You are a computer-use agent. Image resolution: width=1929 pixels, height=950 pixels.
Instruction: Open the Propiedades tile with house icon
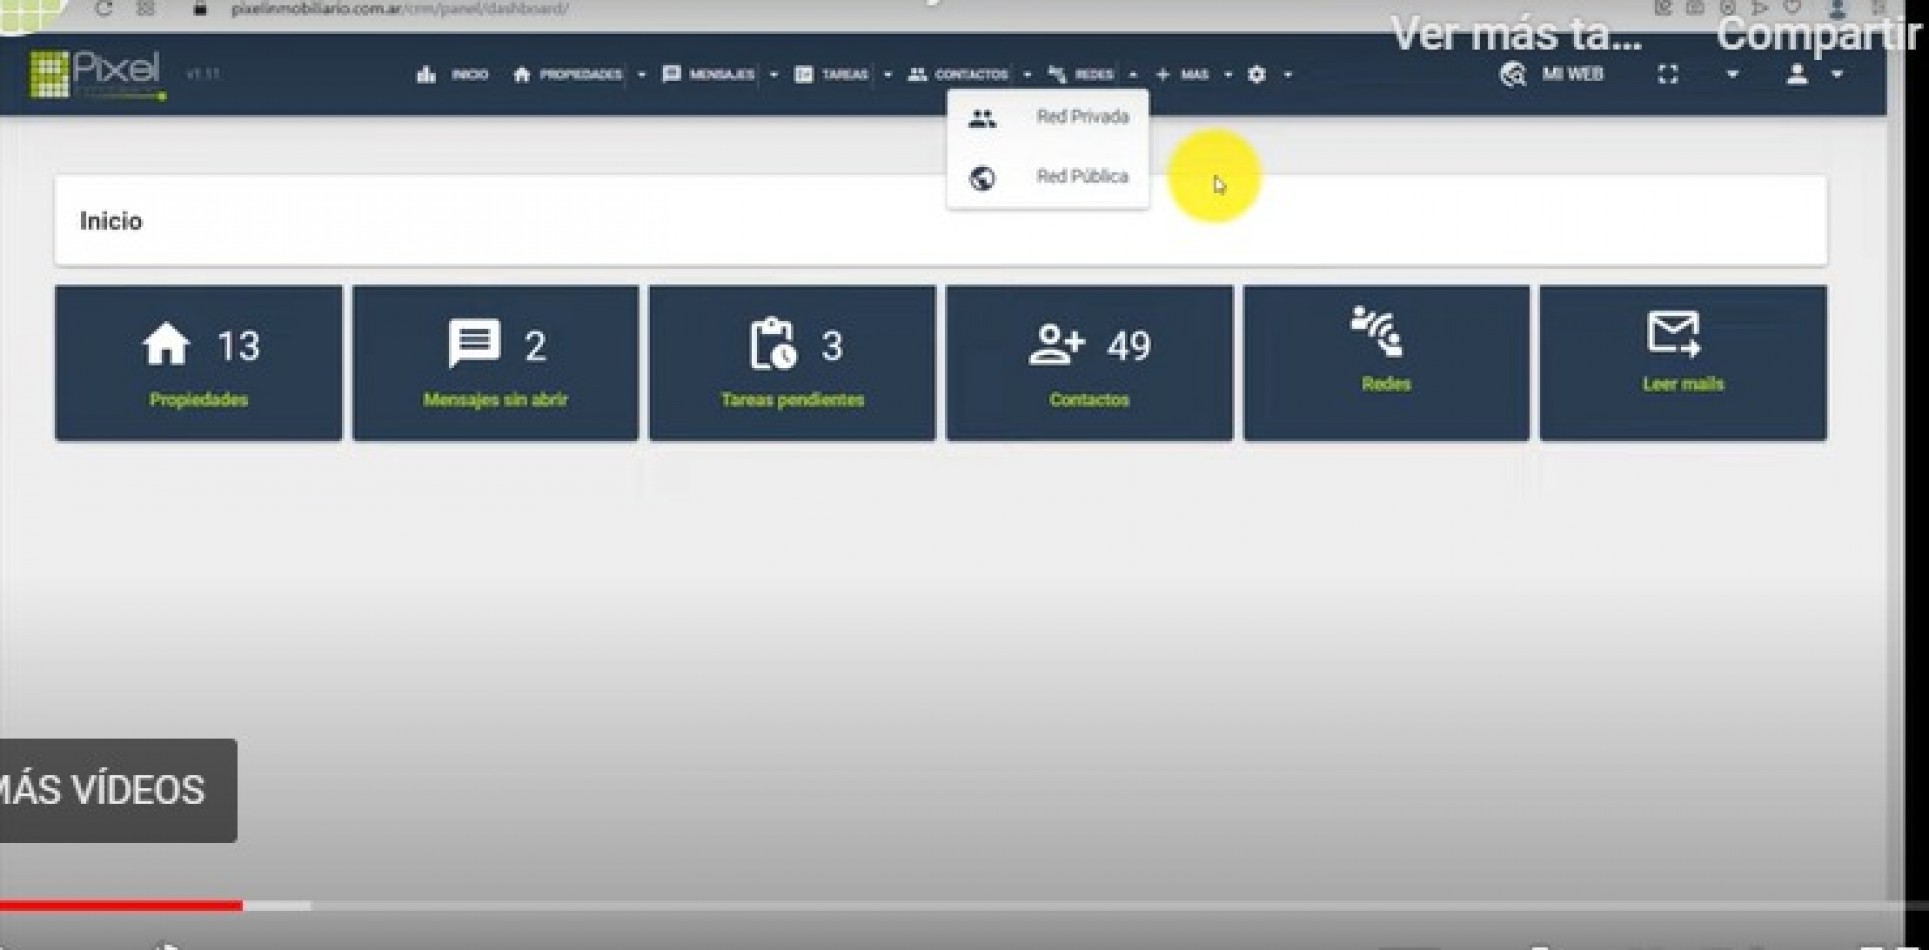[198, 363]
